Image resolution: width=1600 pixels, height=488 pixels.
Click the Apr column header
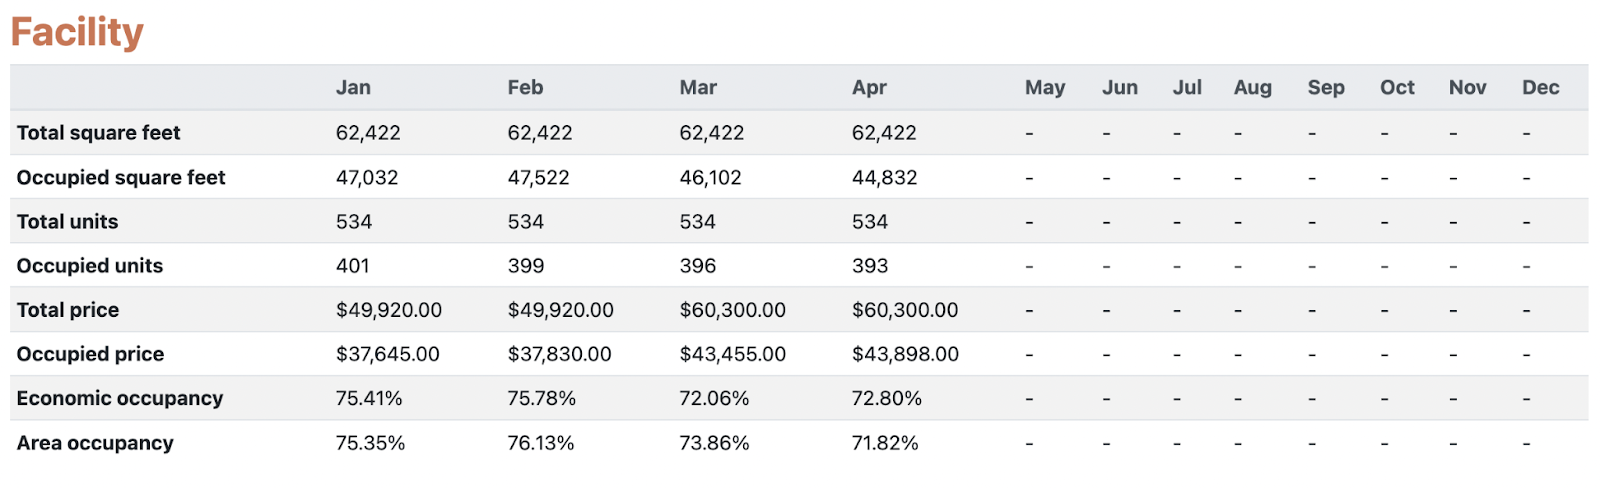[869, 88]
